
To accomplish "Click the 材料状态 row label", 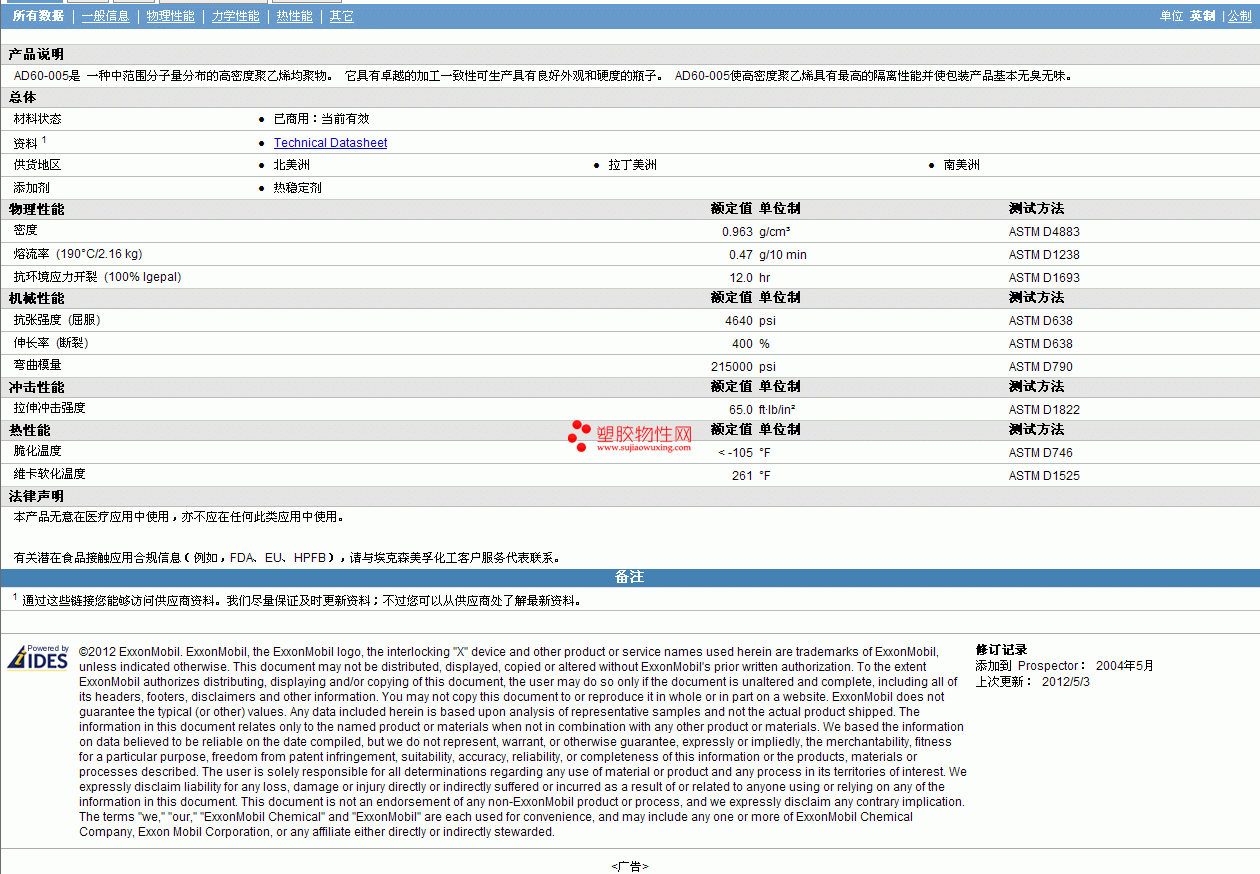I will 37,119.
